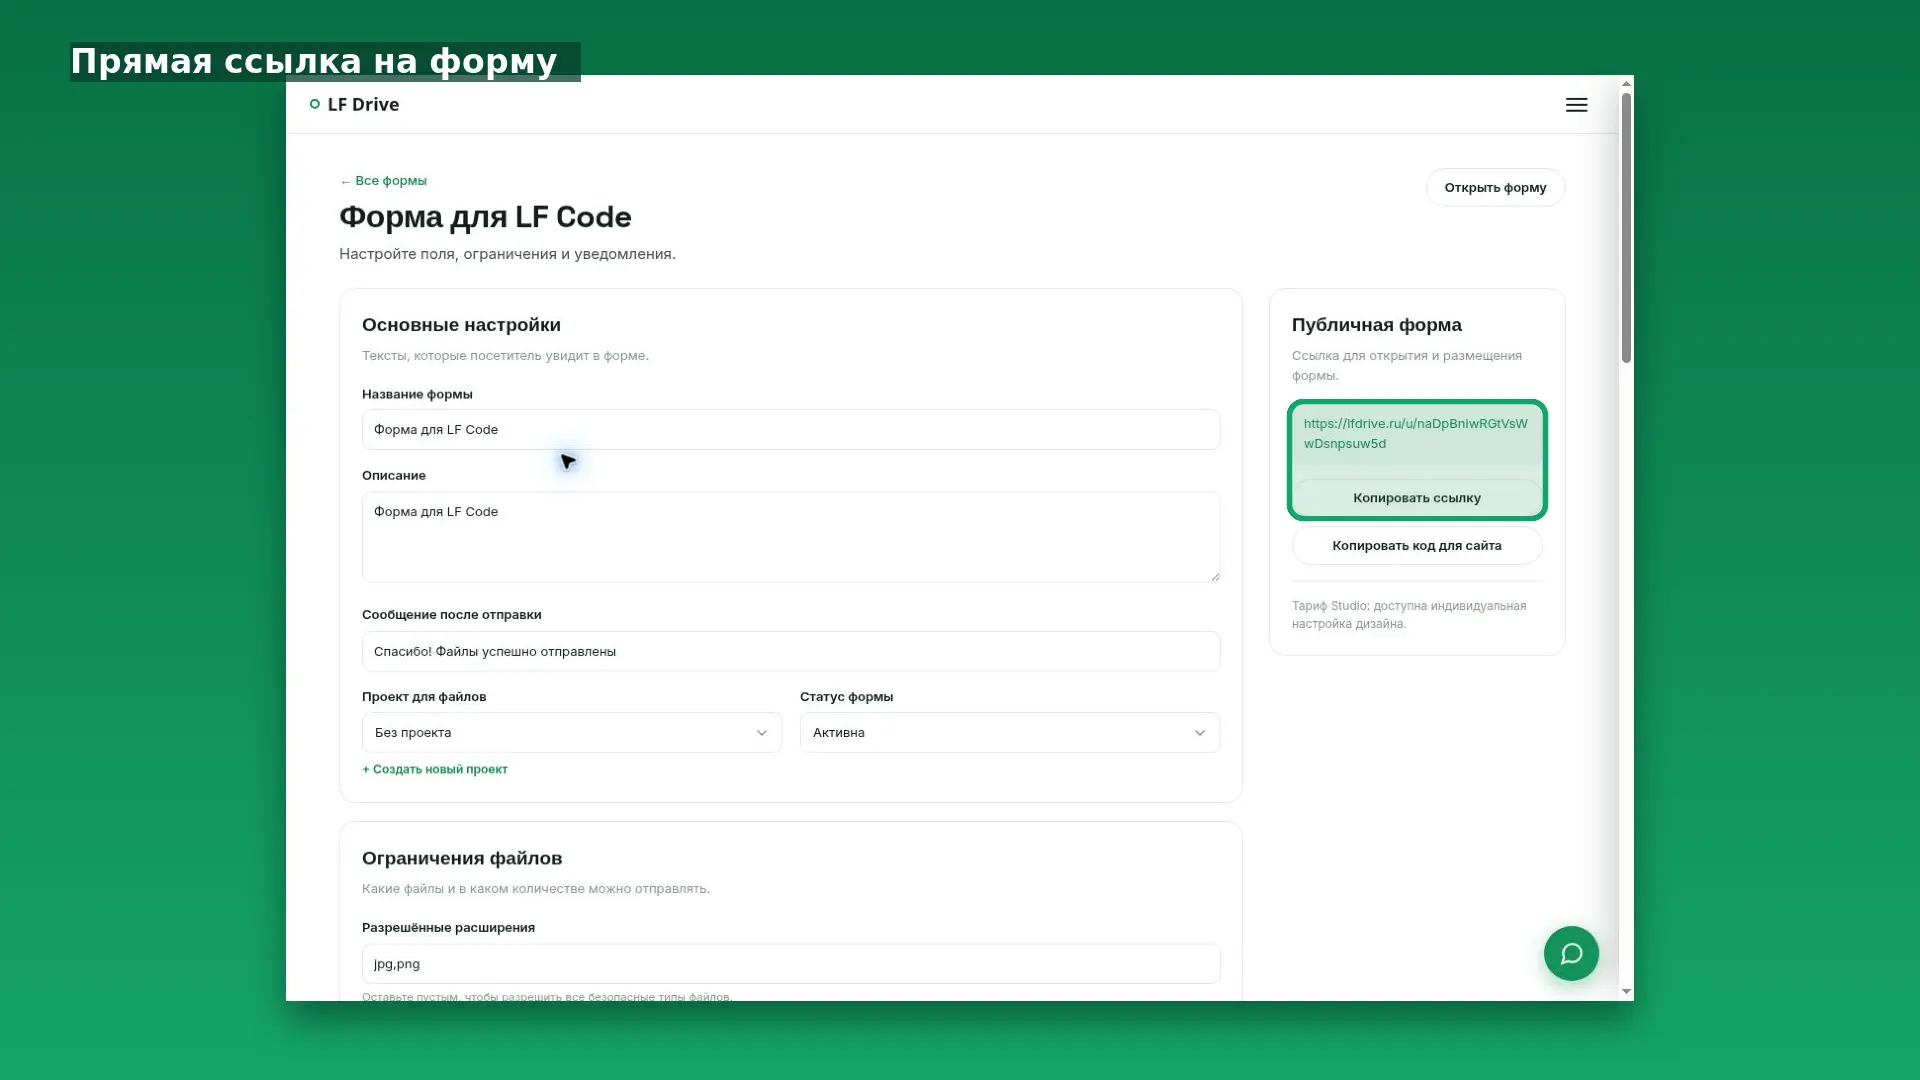This screenshot has width=1920, height=1080.
Task: Click the page vertical scrollbar thumb
Action: click(x=1626, y=228)
